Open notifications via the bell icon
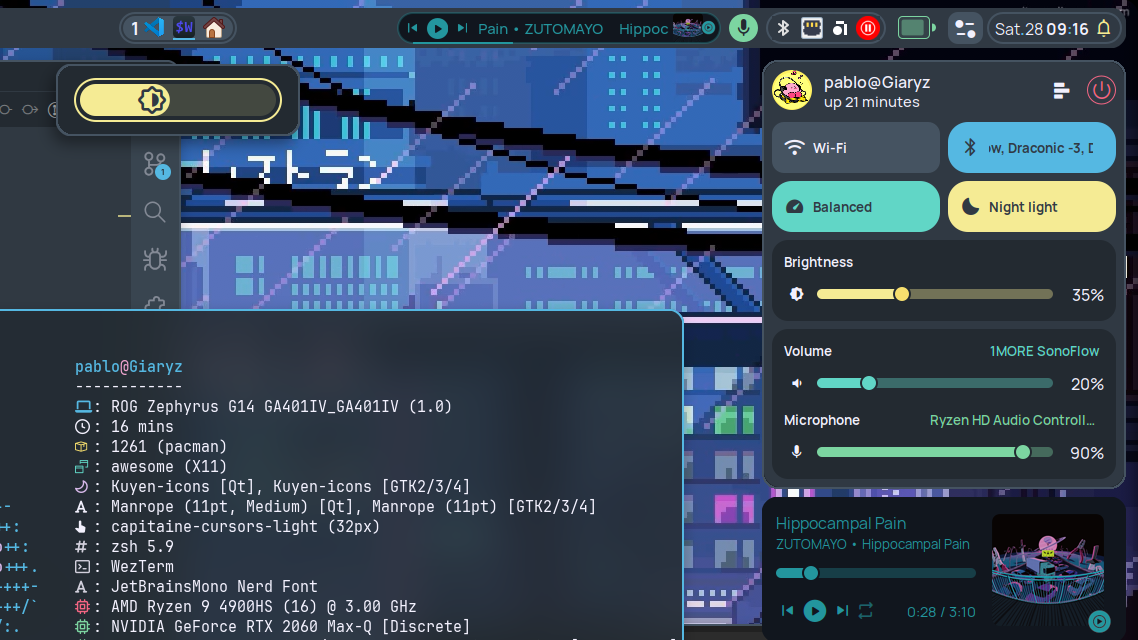This screenshot has width=1138, height=640. [x=1103, y=27]
